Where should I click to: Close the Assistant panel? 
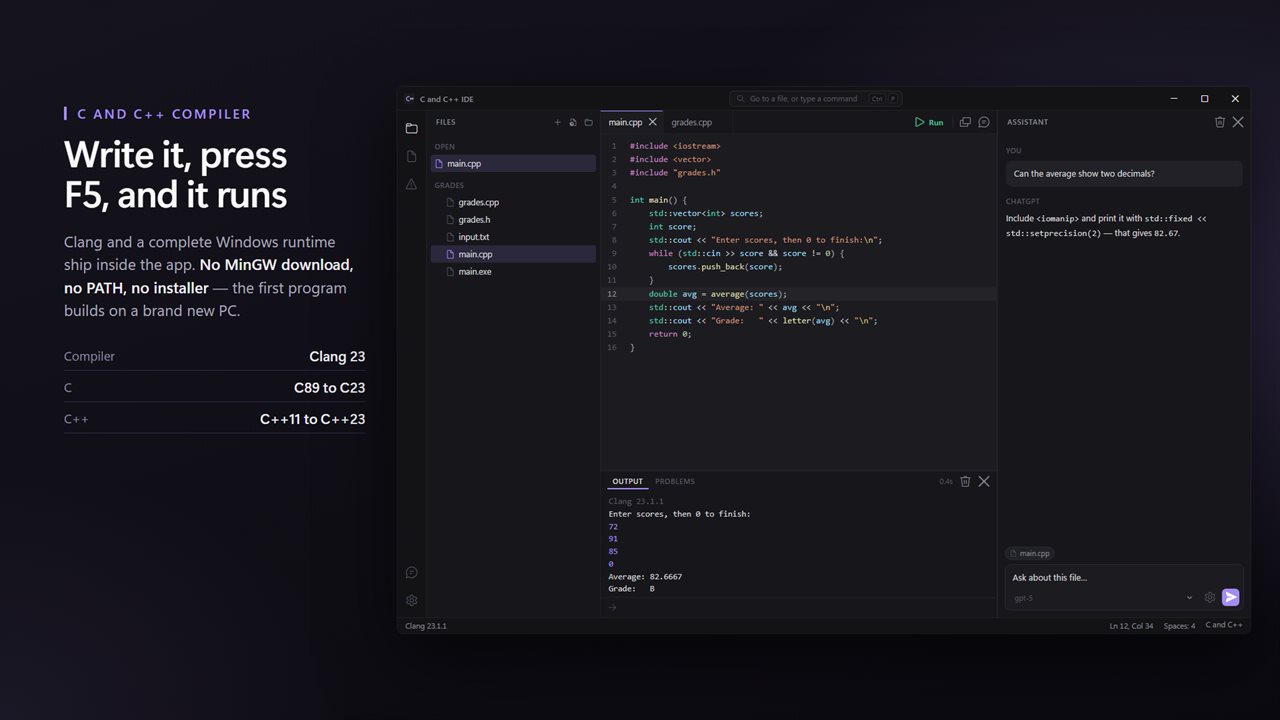point(1238,122)
